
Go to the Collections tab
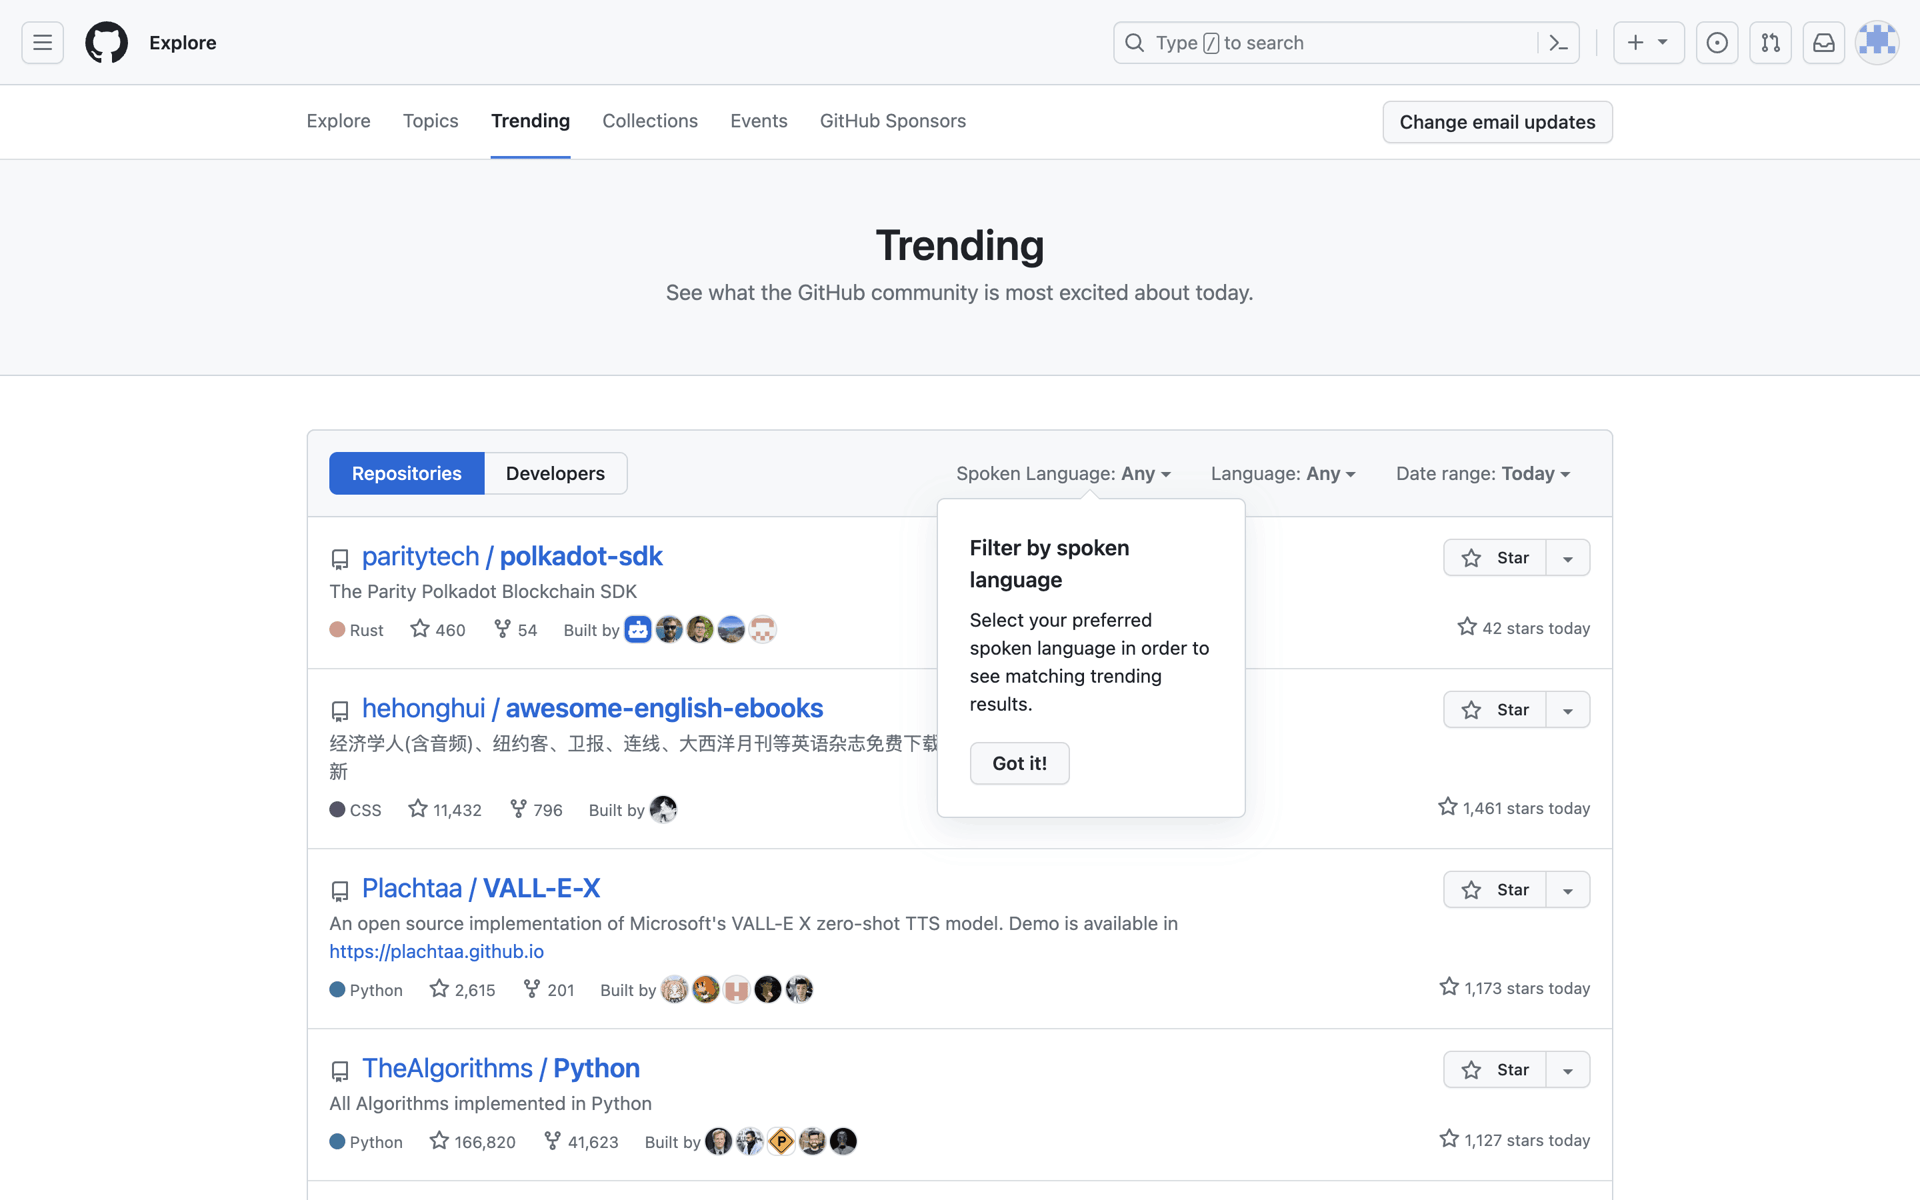coord(650,121)
